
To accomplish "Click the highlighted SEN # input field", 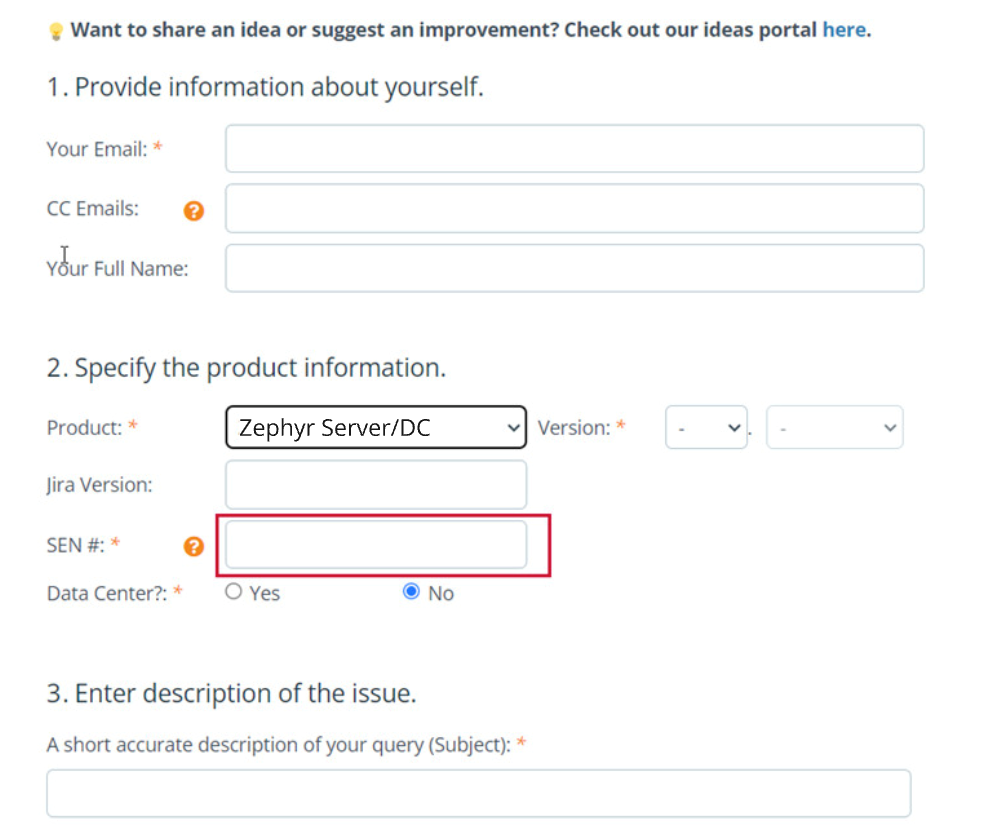I will coord(375,544).
